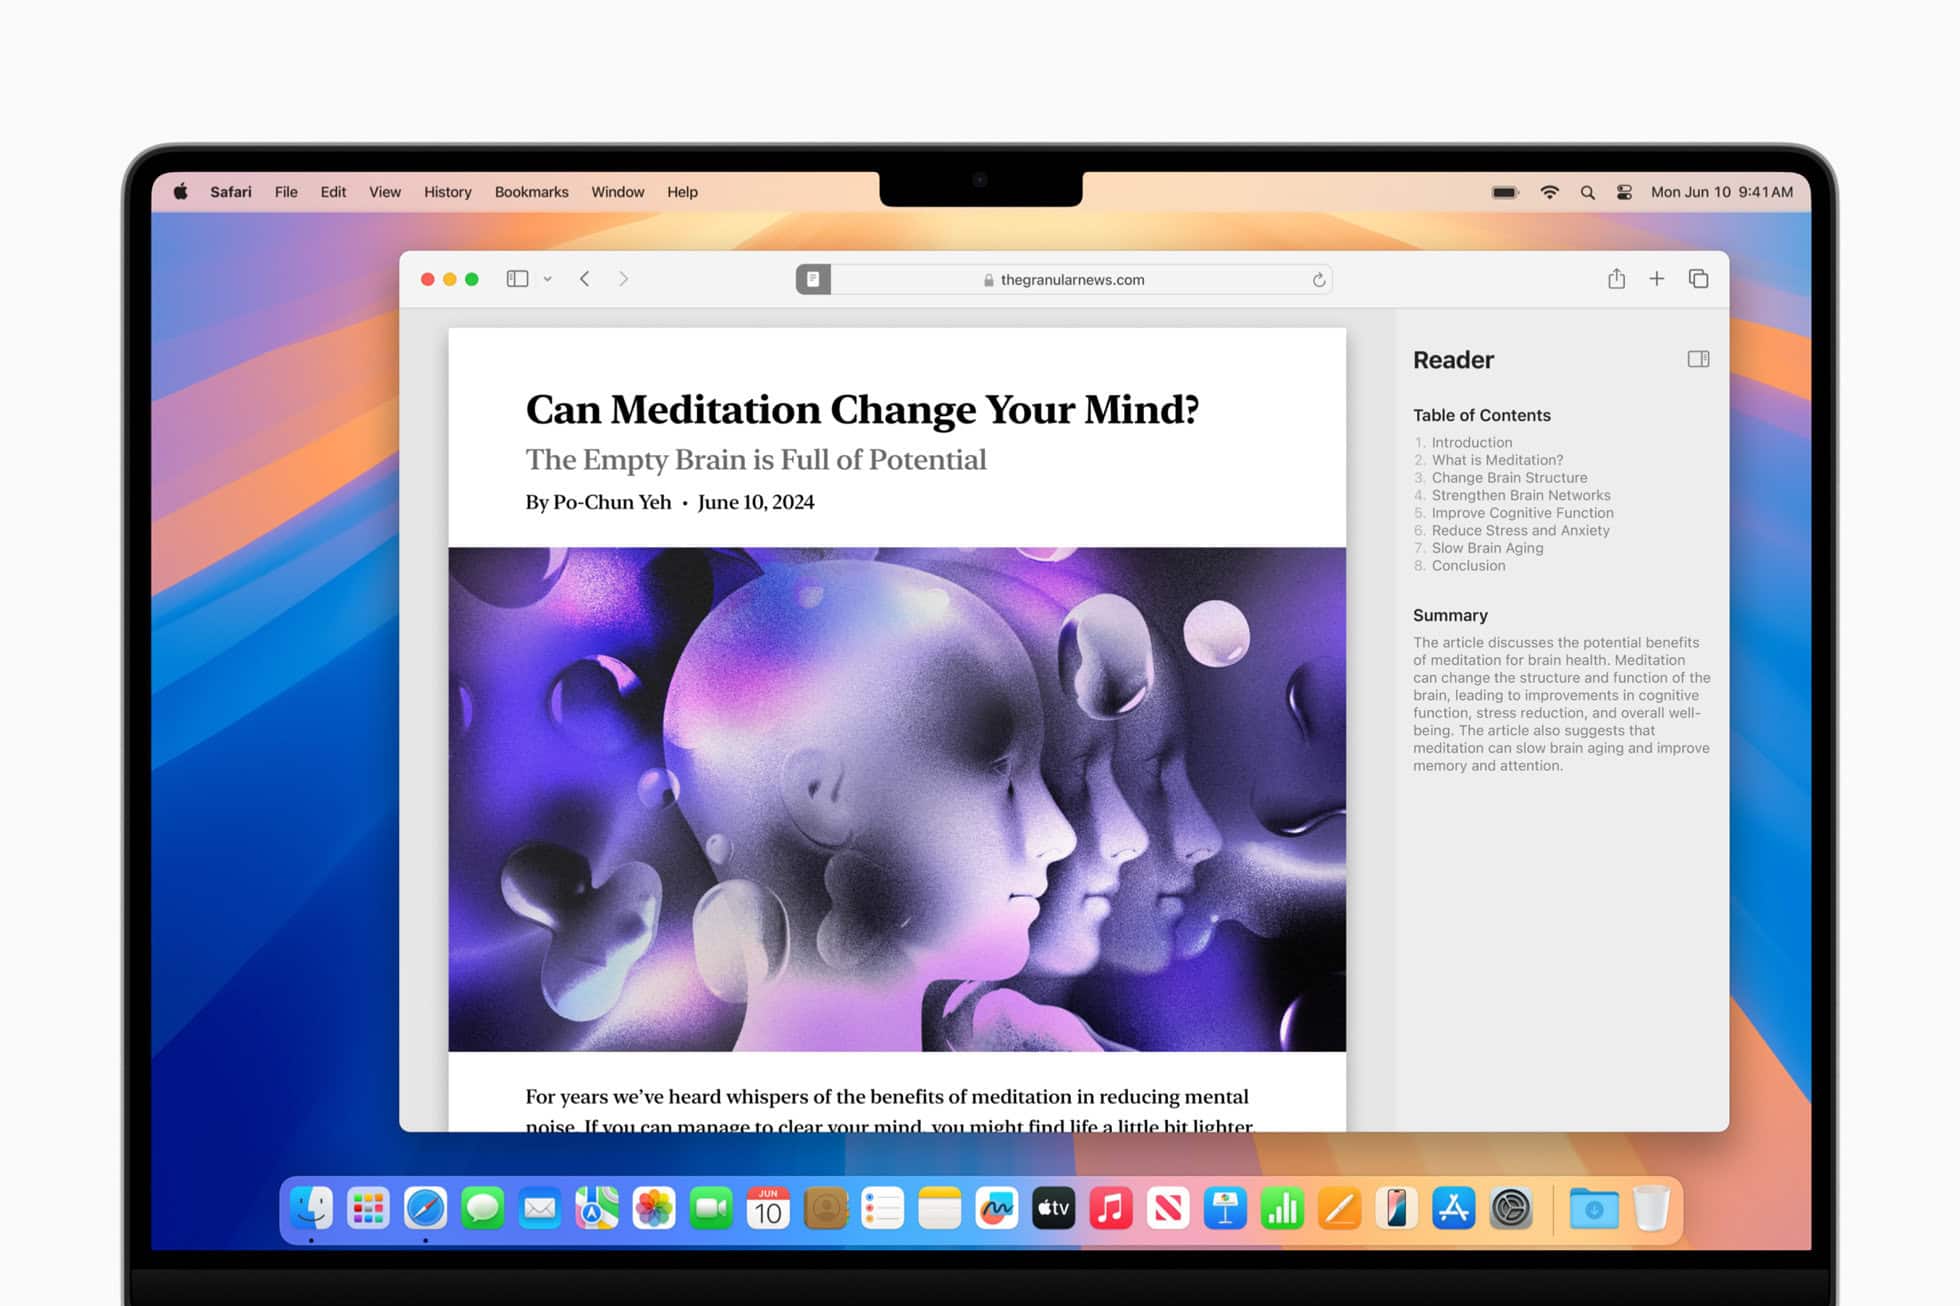Screen dimensions: 1960x1306
Task: Select the History menu item
Action: pyautogui.click(x=449, y=191)
